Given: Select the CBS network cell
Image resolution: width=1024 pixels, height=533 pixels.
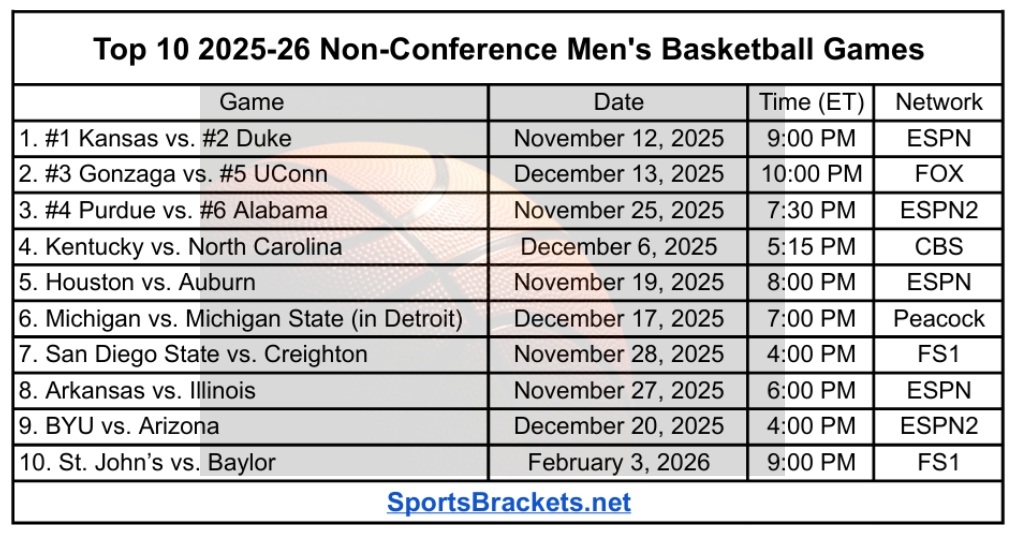Looking at the screenshot, I should (x=938, y=246).
